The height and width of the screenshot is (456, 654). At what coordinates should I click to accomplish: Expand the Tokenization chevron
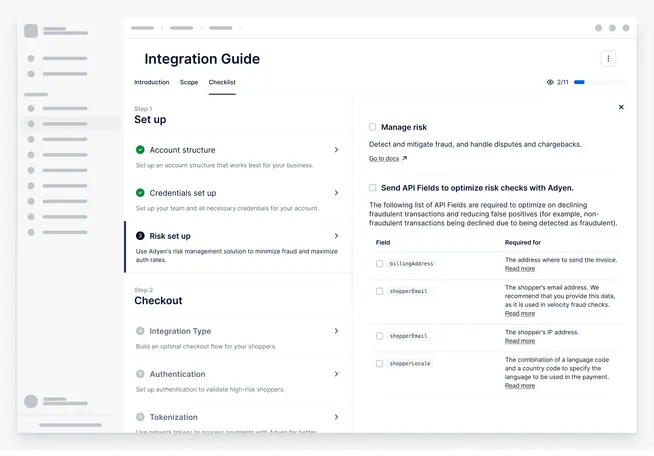coord(336,417)
